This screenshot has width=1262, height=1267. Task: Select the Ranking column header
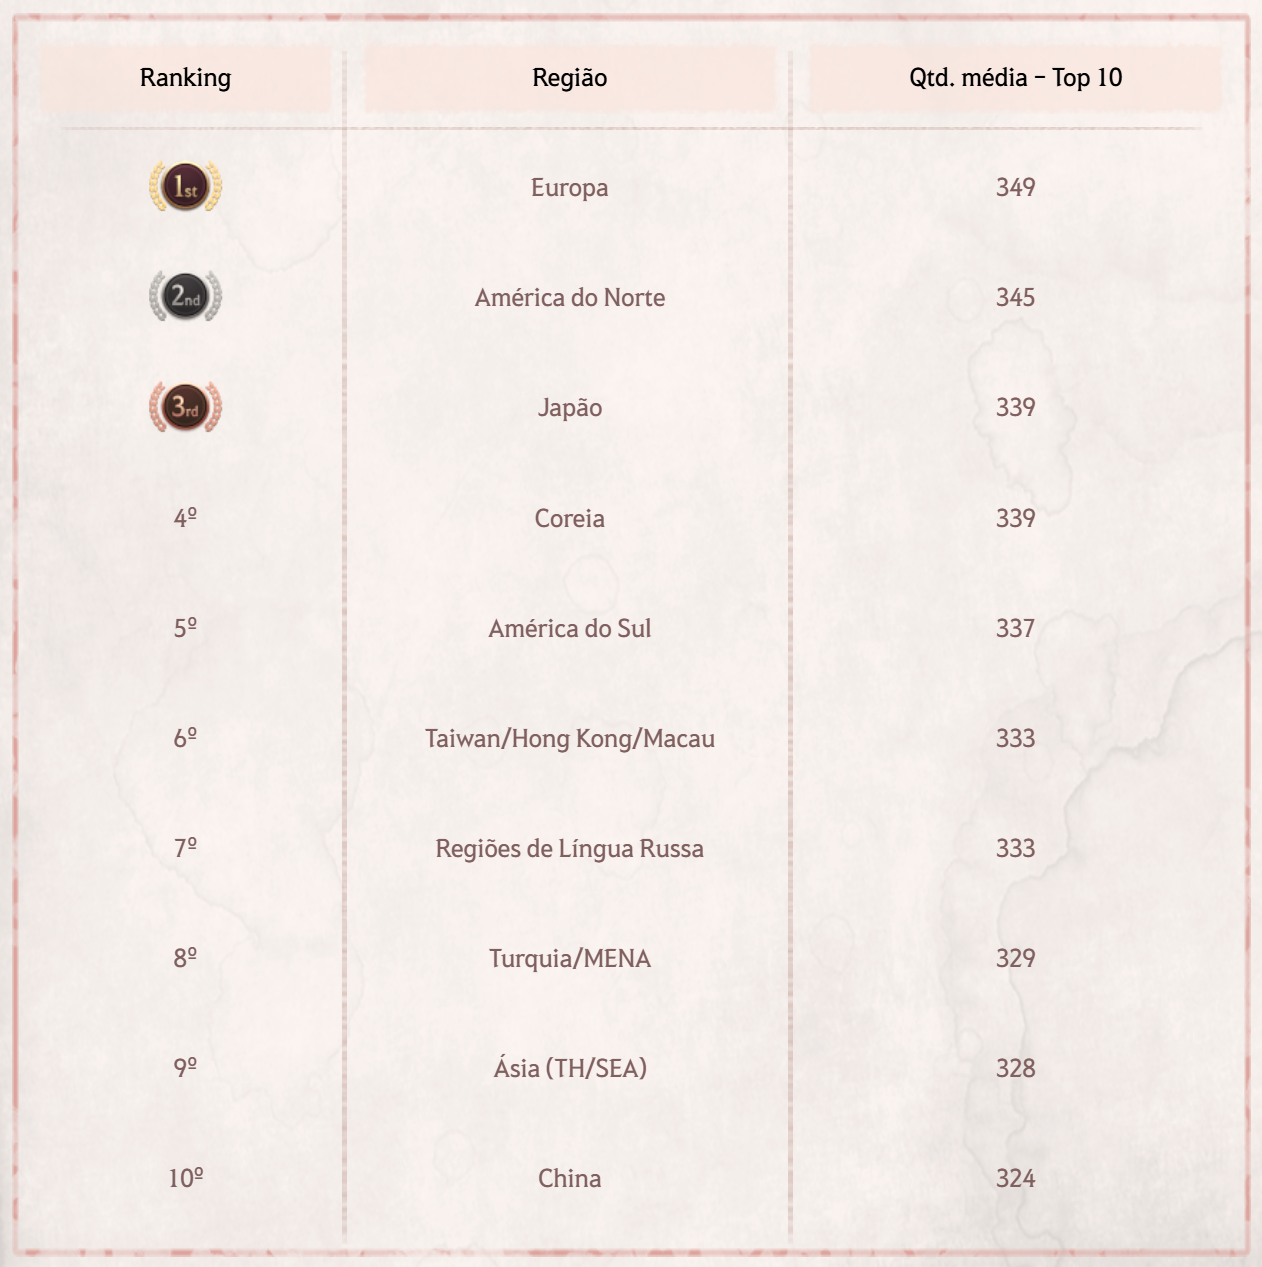(x=185, y=78)
